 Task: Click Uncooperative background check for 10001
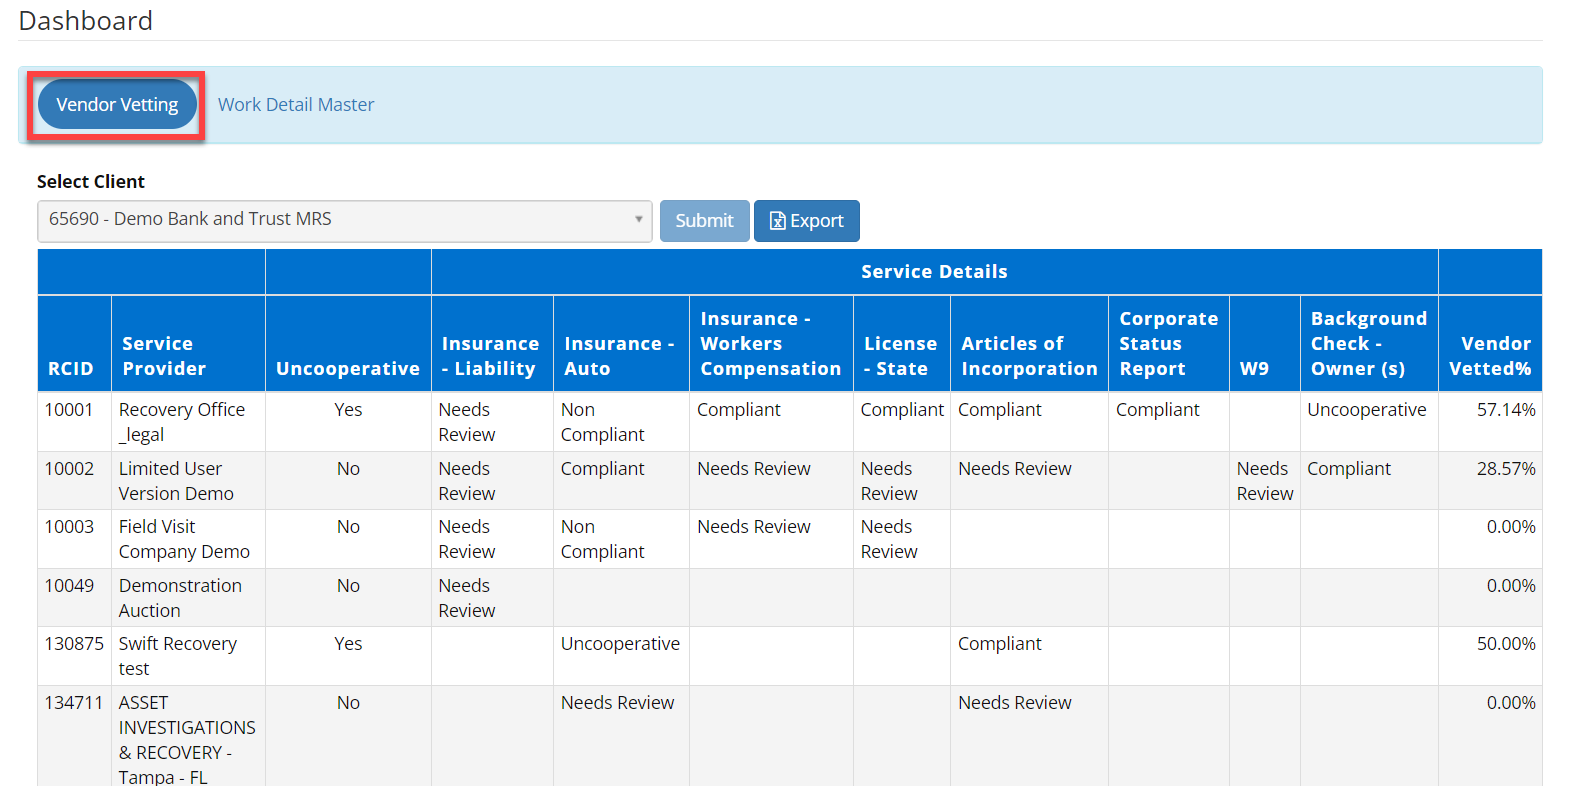[x=1369, y=422]
